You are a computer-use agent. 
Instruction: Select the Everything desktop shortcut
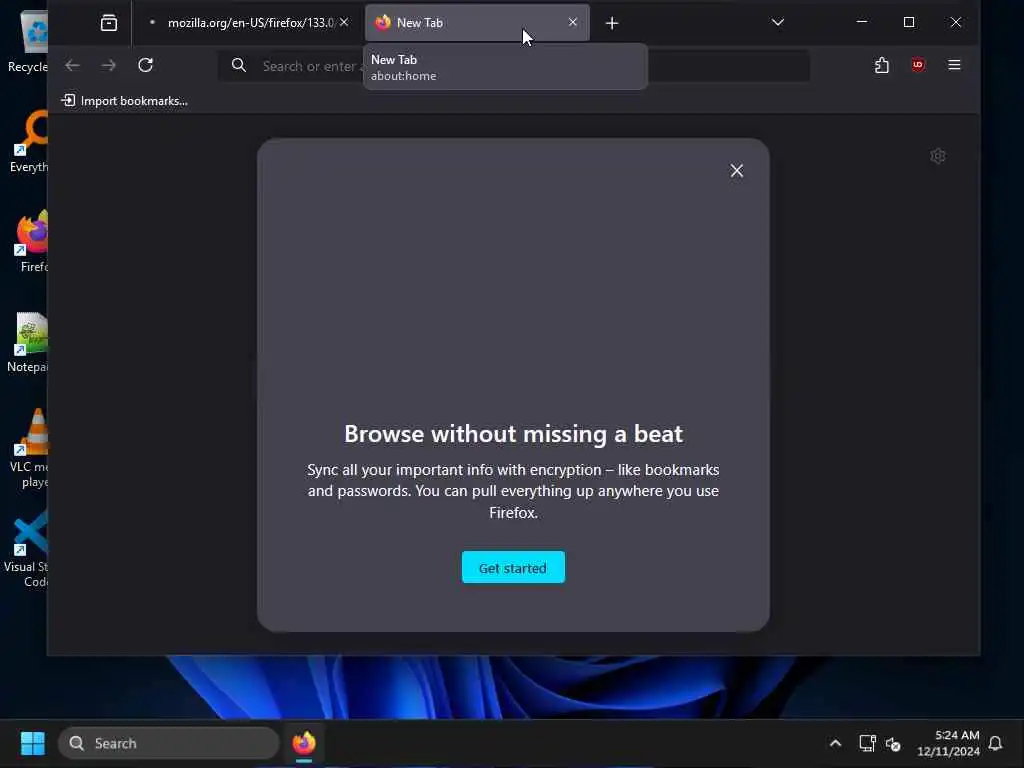(29, 142)
